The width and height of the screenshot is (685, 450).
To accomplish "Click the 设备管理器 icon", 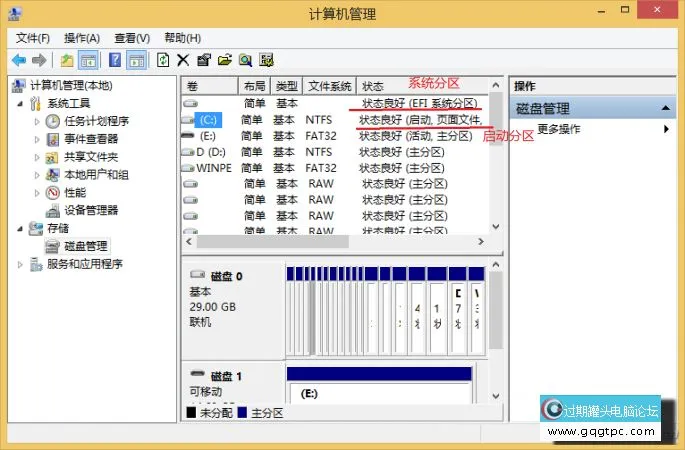I will (x=52, y=211).
